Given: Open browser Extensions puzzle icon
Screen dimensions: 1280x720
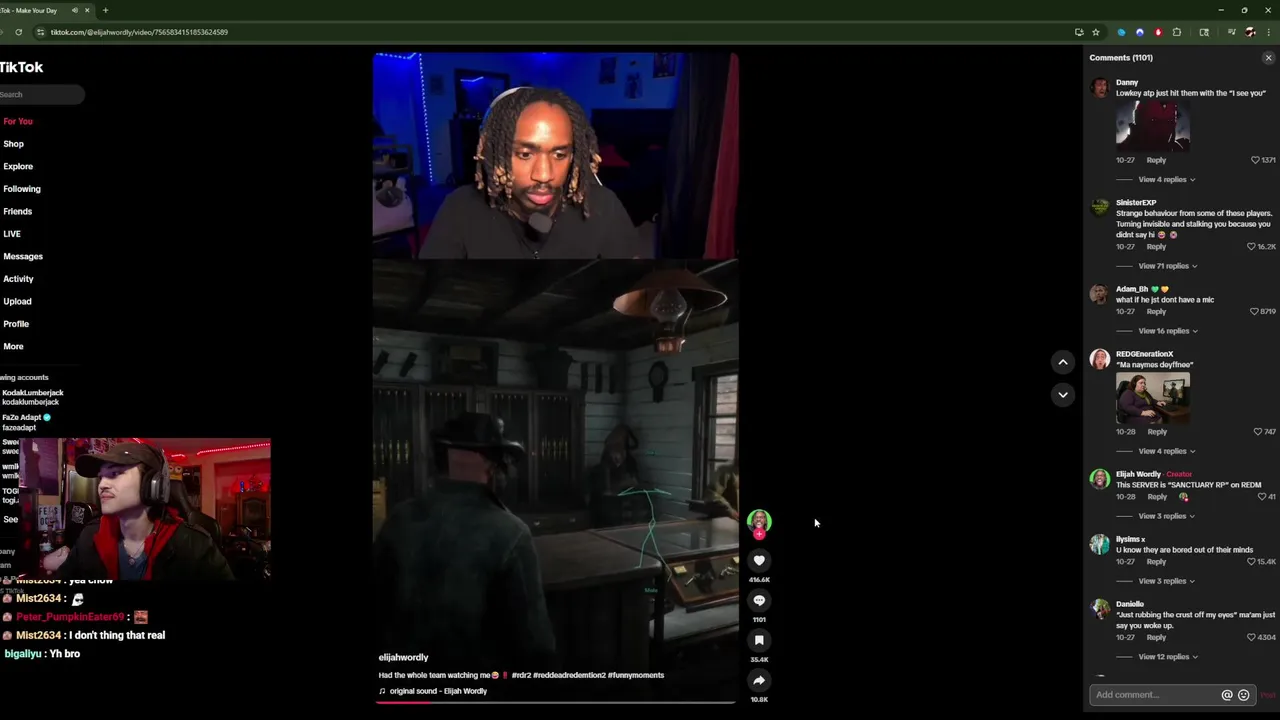Looking at the screenshot, I should pyautogui.click(x=1177, y=32).
